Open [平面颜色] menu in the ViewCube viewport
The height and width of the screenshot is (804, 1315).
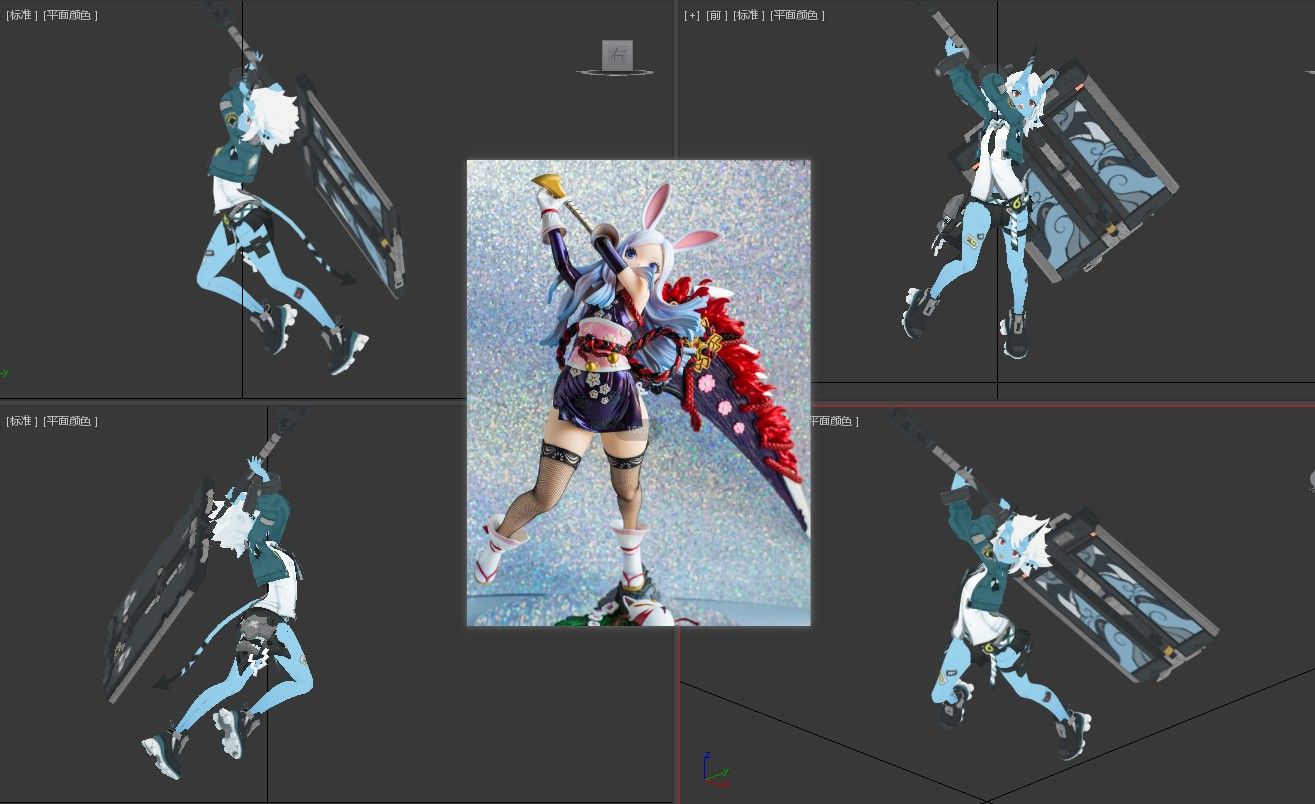click(x=70, y=15)
